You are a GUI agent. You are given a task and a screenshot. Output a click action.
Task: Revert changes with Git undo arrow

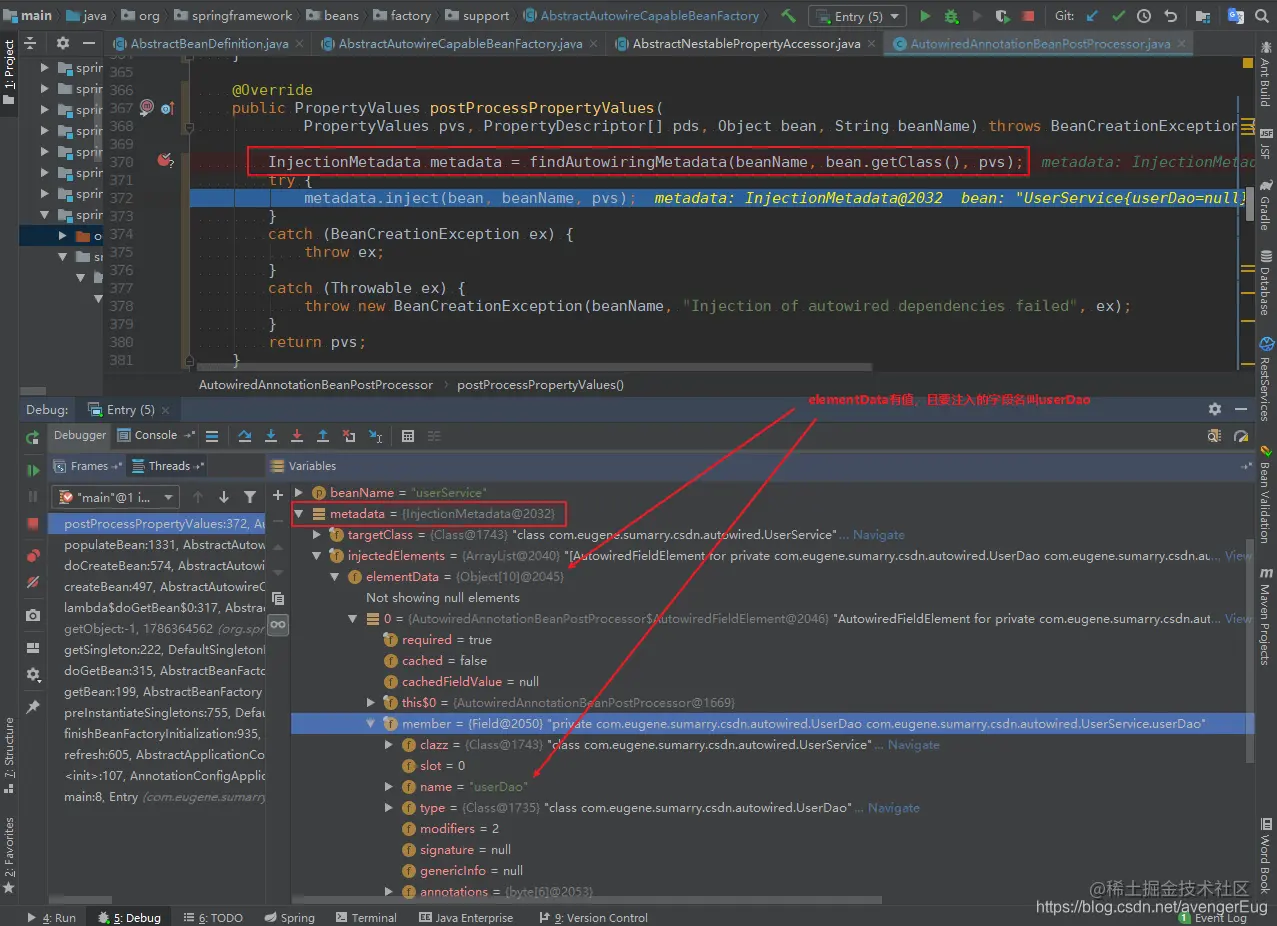point(1170,16)
